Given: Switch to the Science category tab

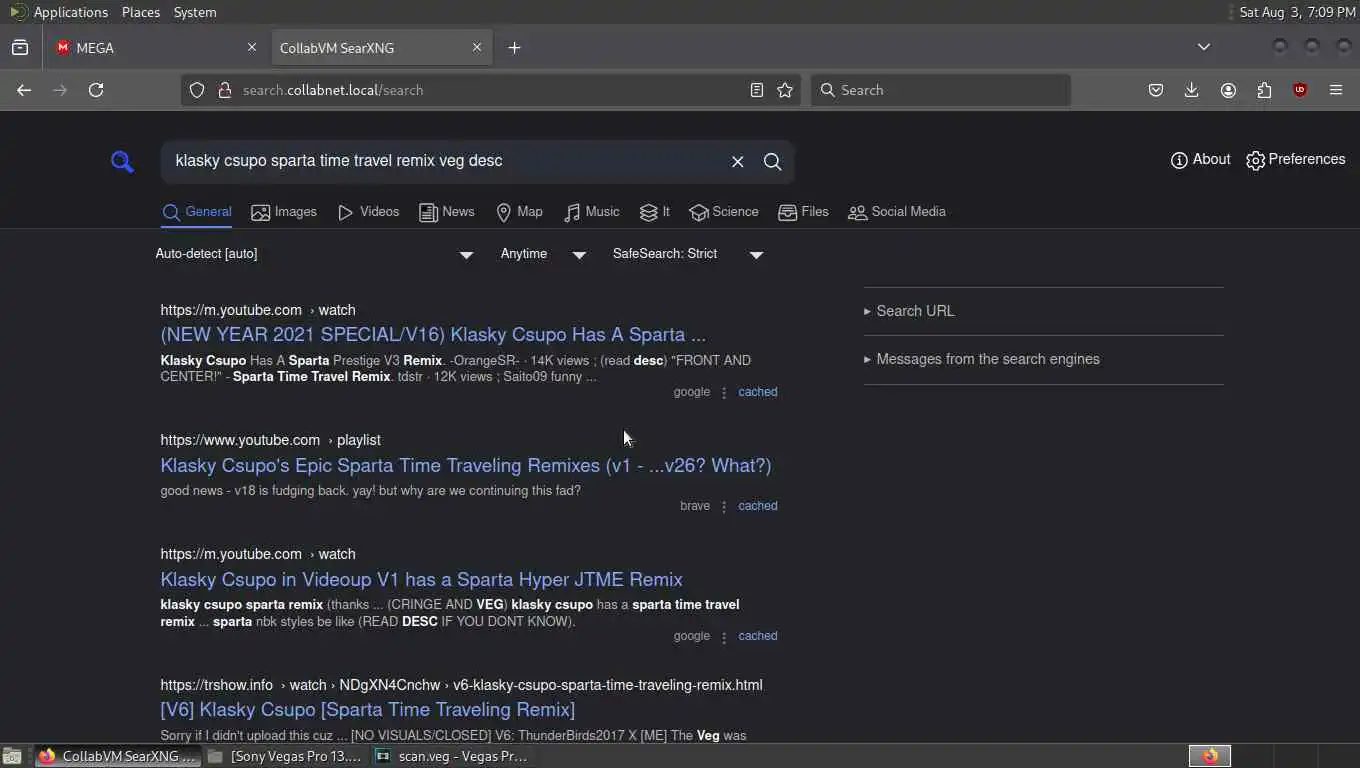Looking at the screenshot, I should point(724,212).
